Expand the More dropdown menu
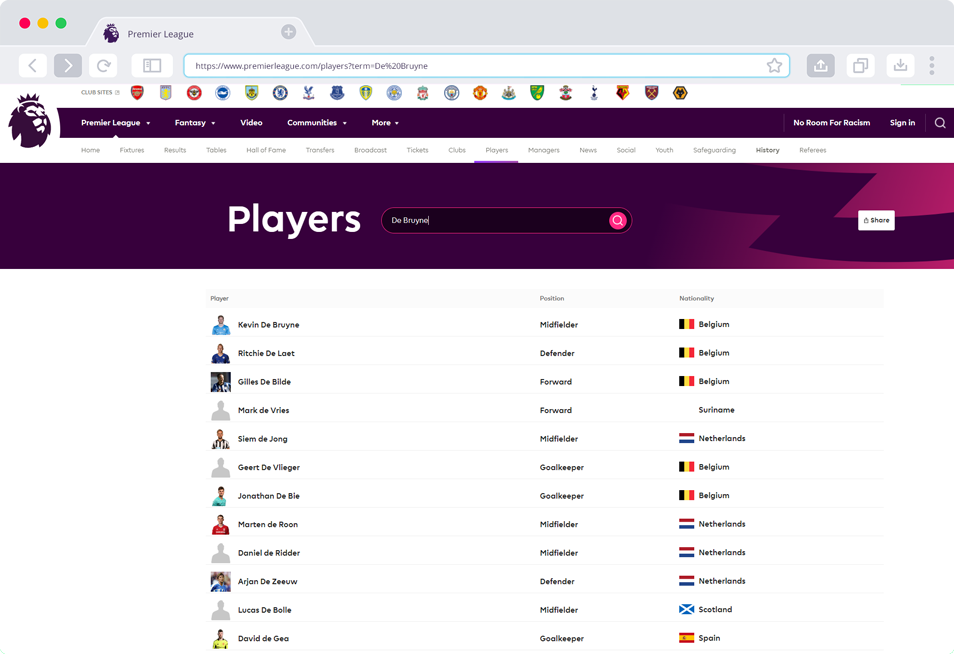Image resolution: width=954 pixels, height=654 pixels. click(x=385, y=123)
